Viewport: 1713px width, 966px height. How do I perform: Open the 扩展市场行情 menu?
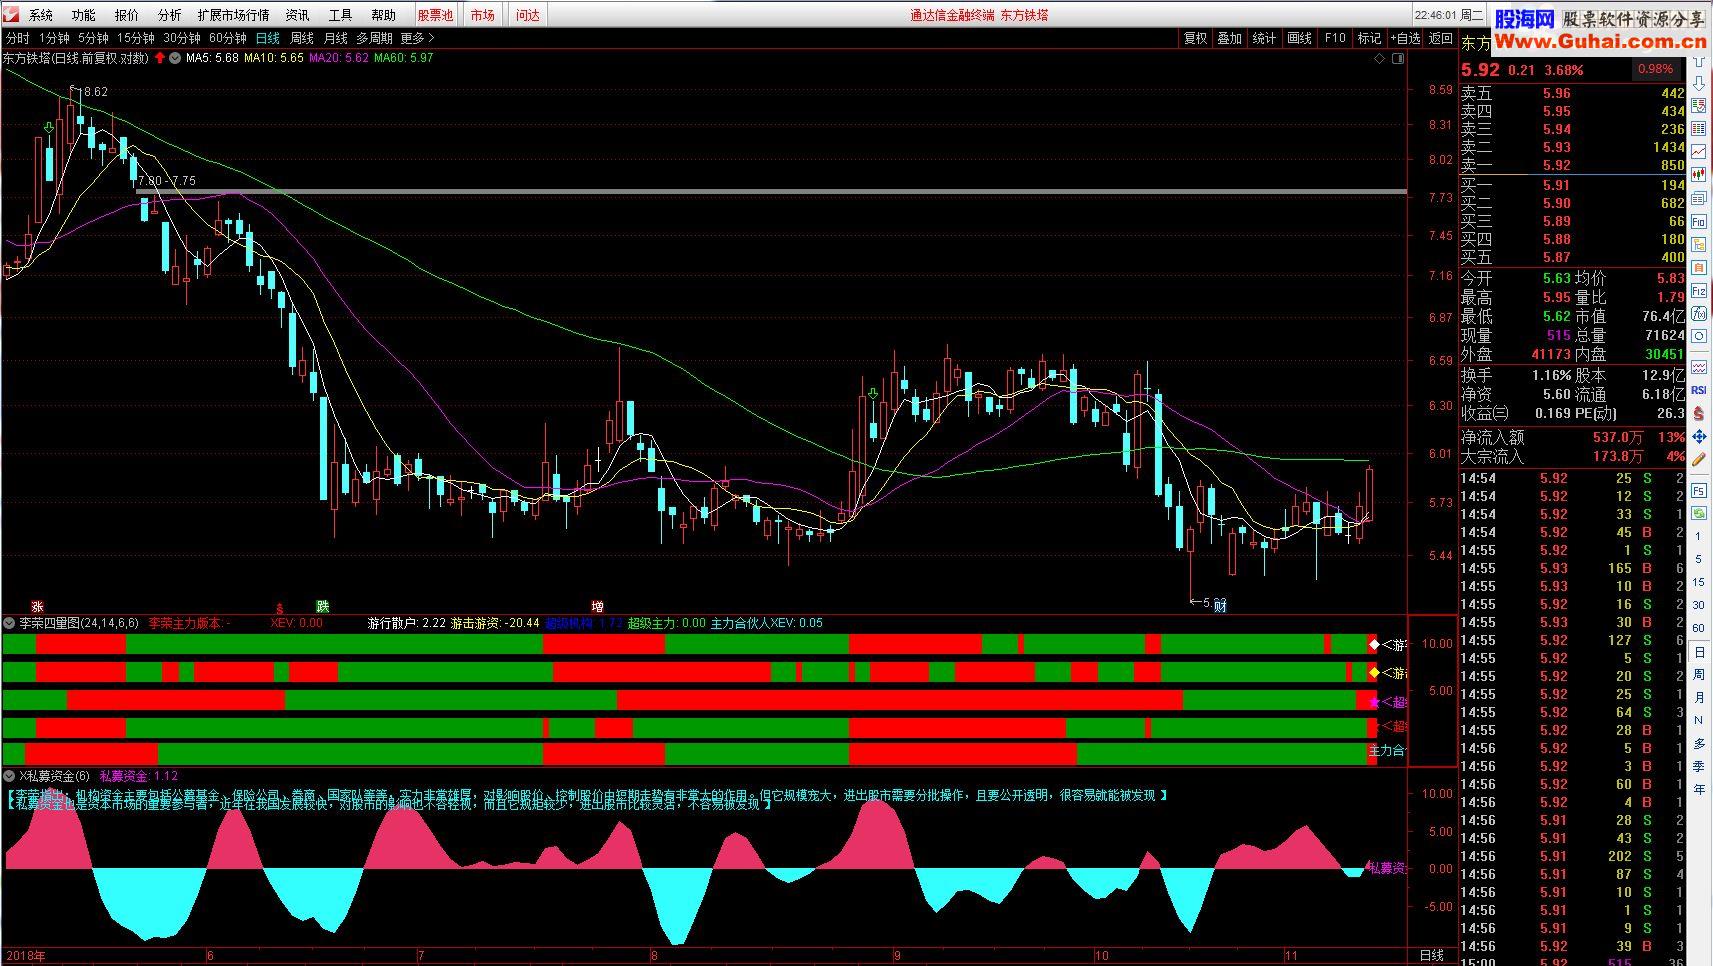234,15
